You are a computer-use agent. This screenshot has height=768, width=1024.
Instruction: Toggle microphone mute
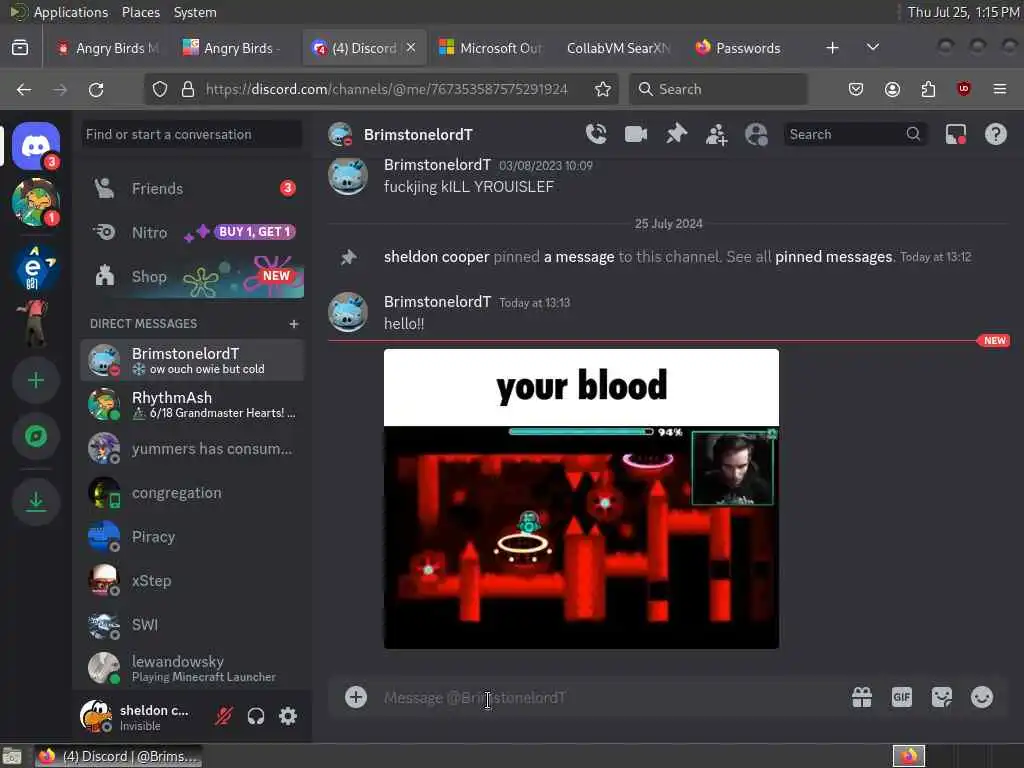223,716
